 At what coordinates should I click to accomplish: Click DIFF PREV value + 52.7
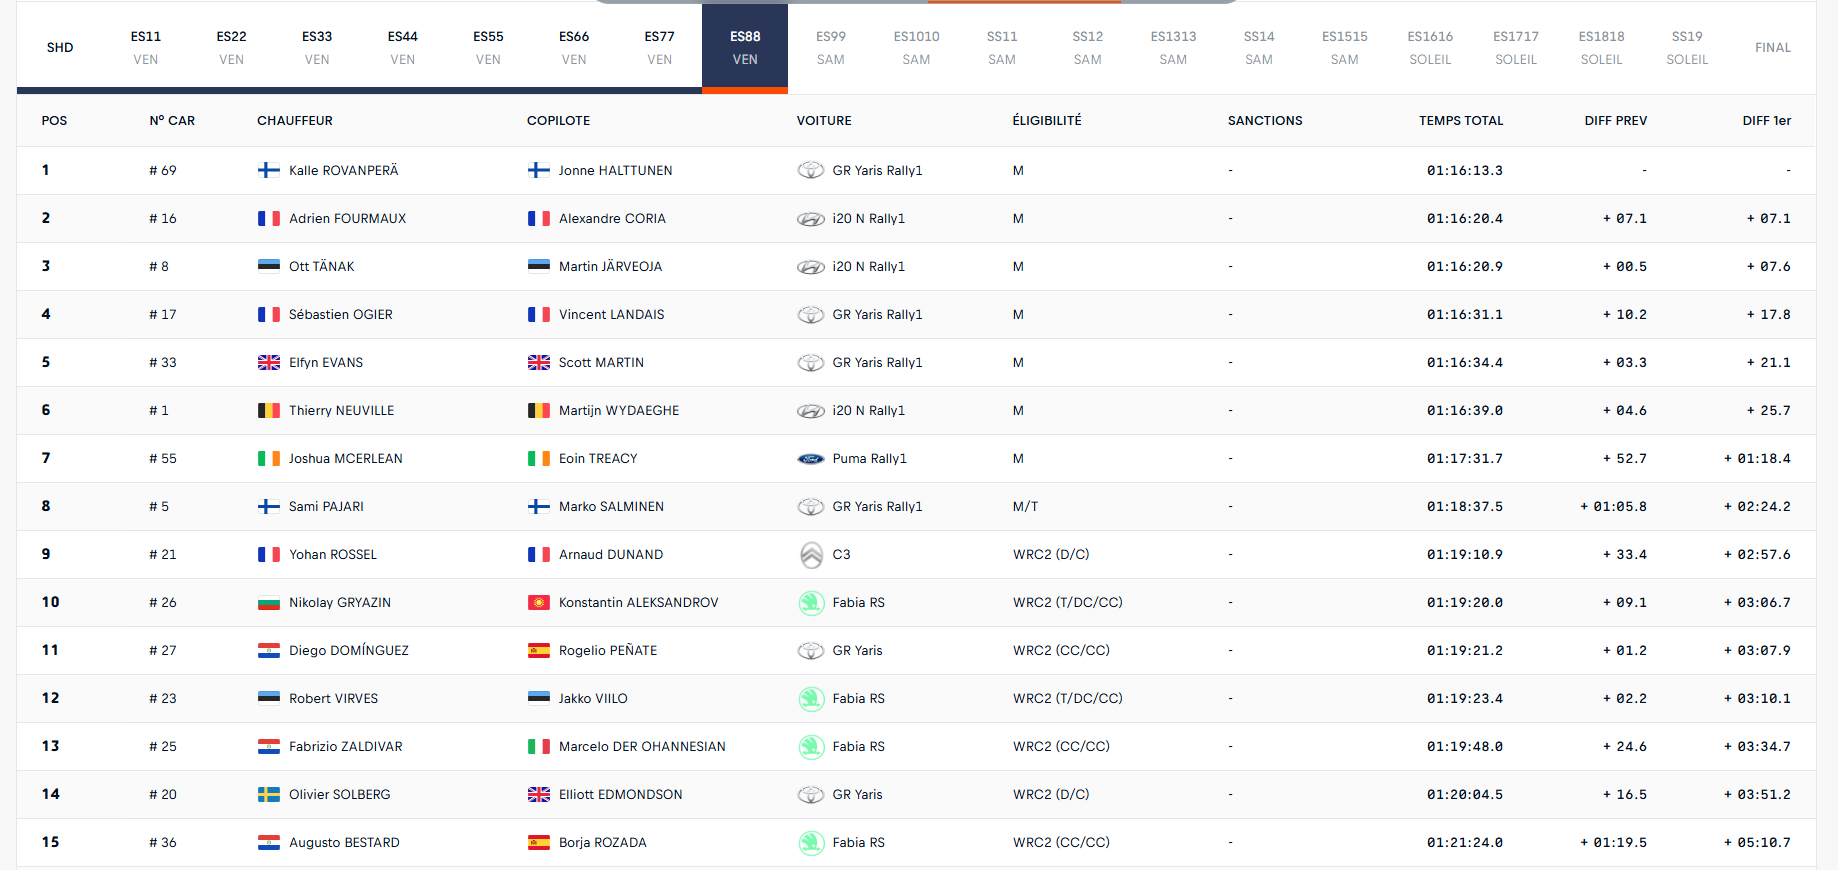coord(1625,458)
